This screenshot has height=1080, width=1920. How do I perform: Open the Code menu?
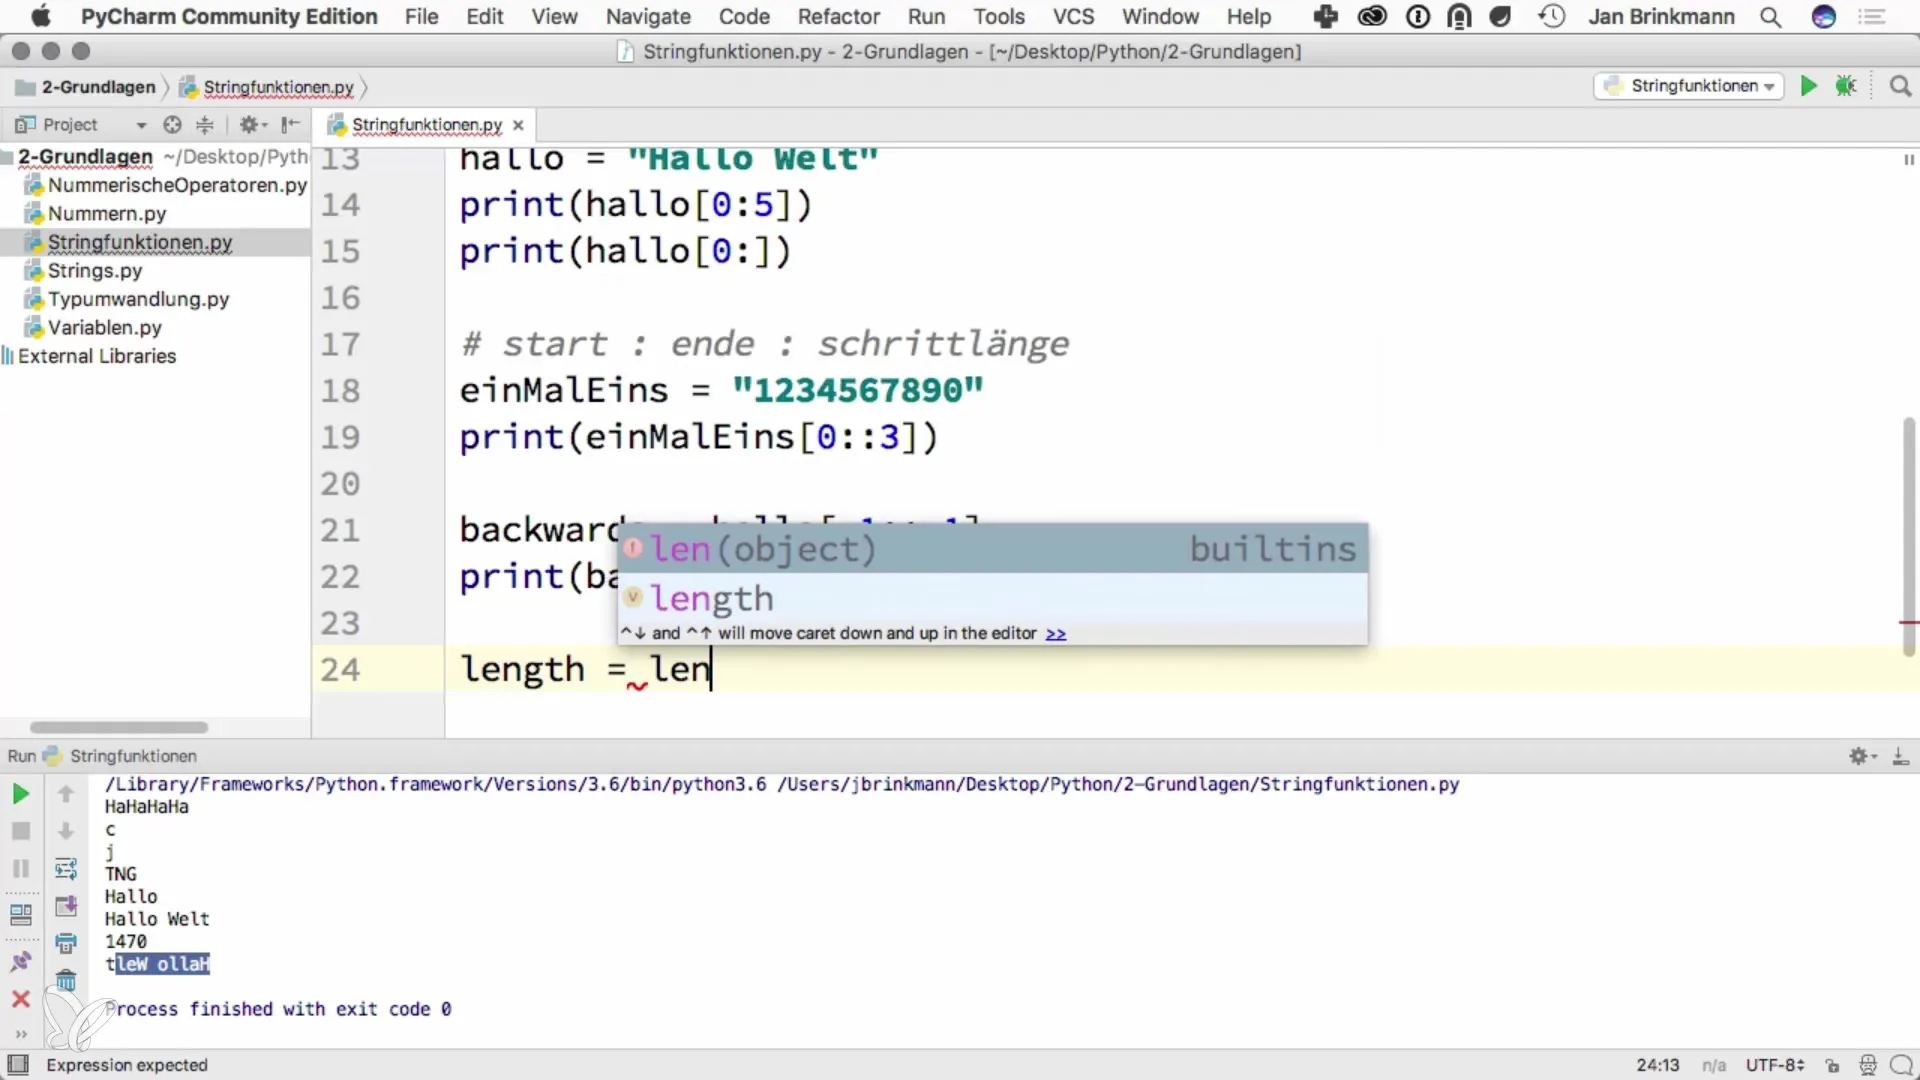point(744,17)
